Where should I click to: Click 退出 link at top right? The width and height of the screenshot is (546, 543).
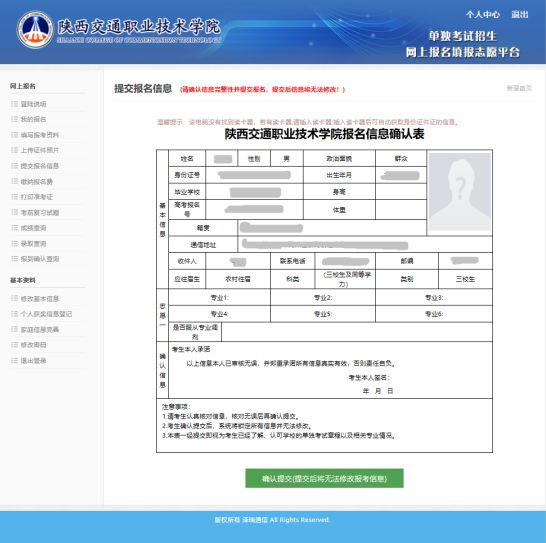pos(520,15)
